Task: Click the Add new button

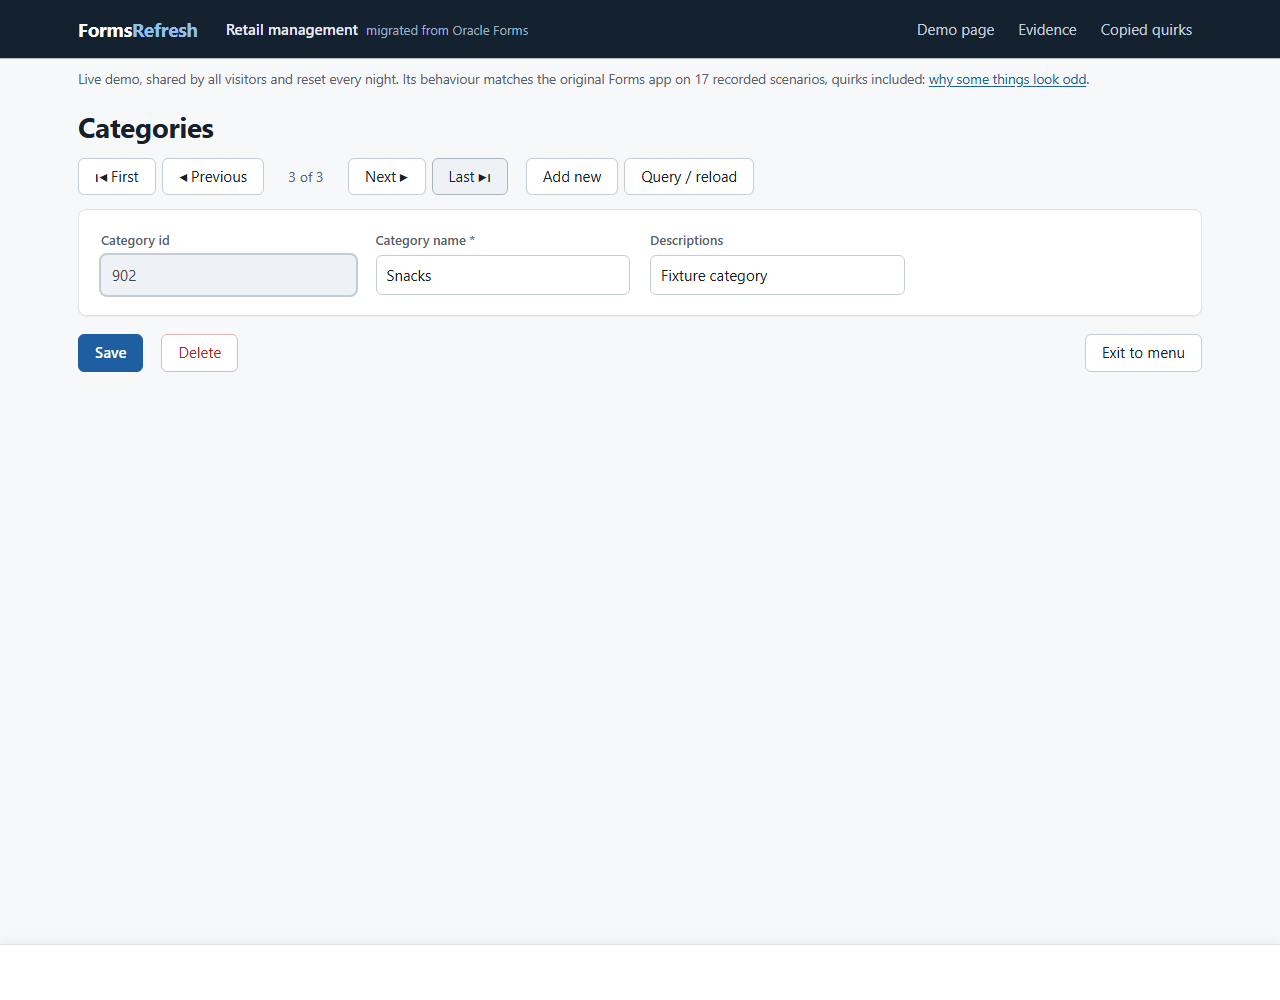Action: click(572, 177)
